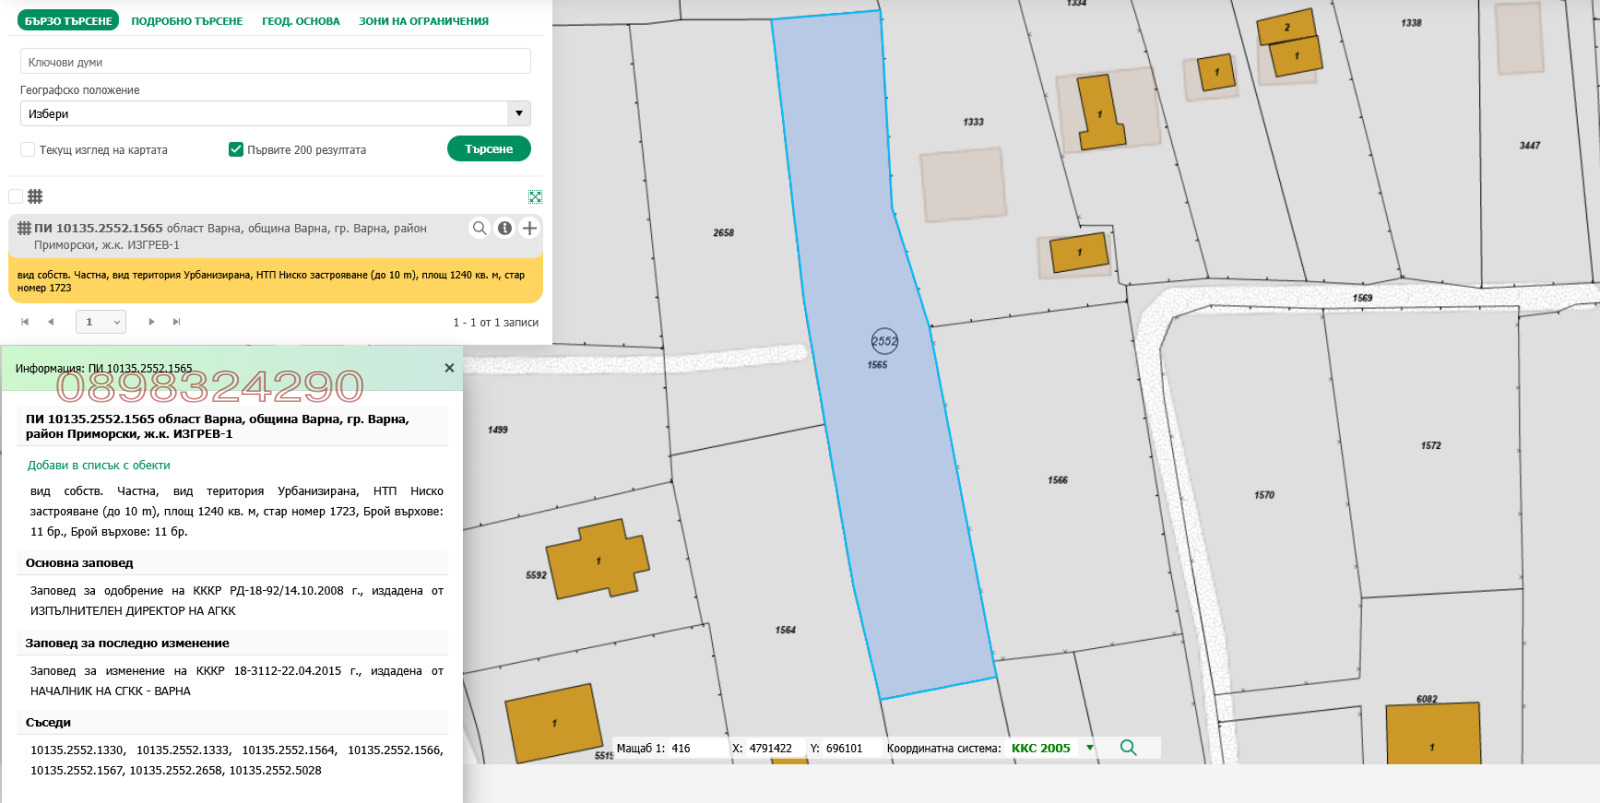Viewport: 1600px width, 803px height.
Task: Uncheck 'Първите 200 резултата' checkbox
Action: coord(236,150)
